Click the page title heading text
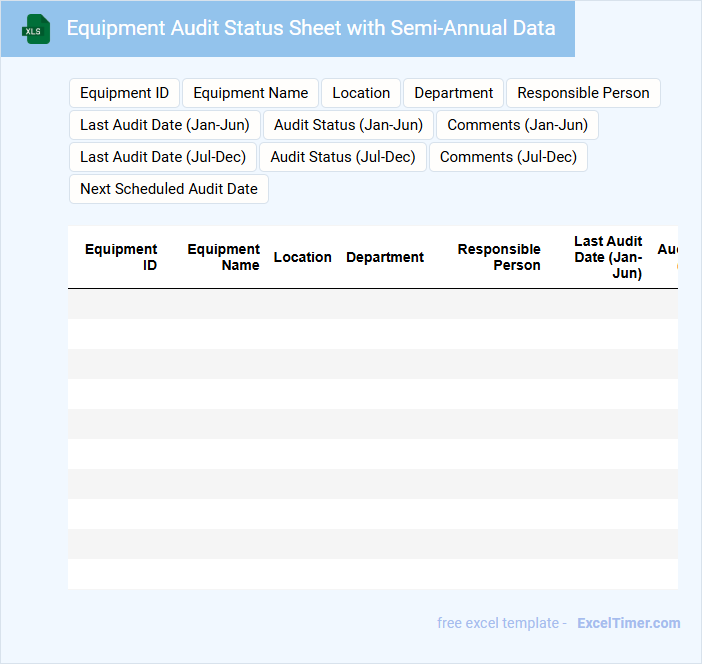The image size is (702, 664). [x=311, y=28]
